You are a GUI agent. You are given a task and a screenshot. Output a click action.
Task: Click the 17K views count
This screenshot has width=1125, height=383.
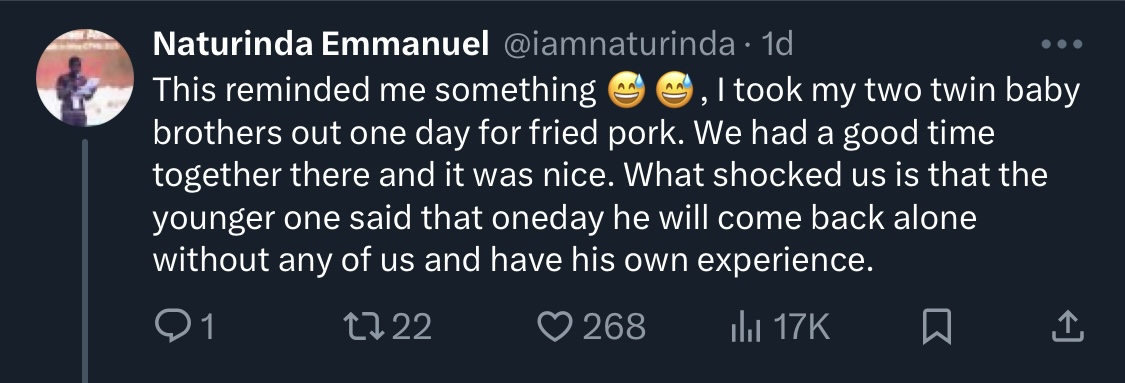(802, 327)
